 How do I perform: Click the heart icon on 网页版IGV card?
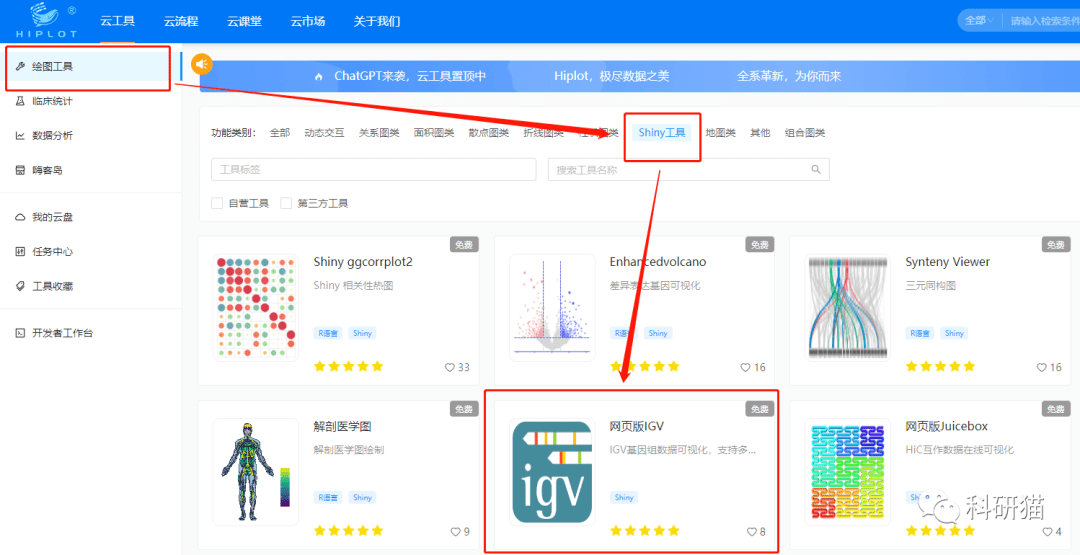(752, 532)
